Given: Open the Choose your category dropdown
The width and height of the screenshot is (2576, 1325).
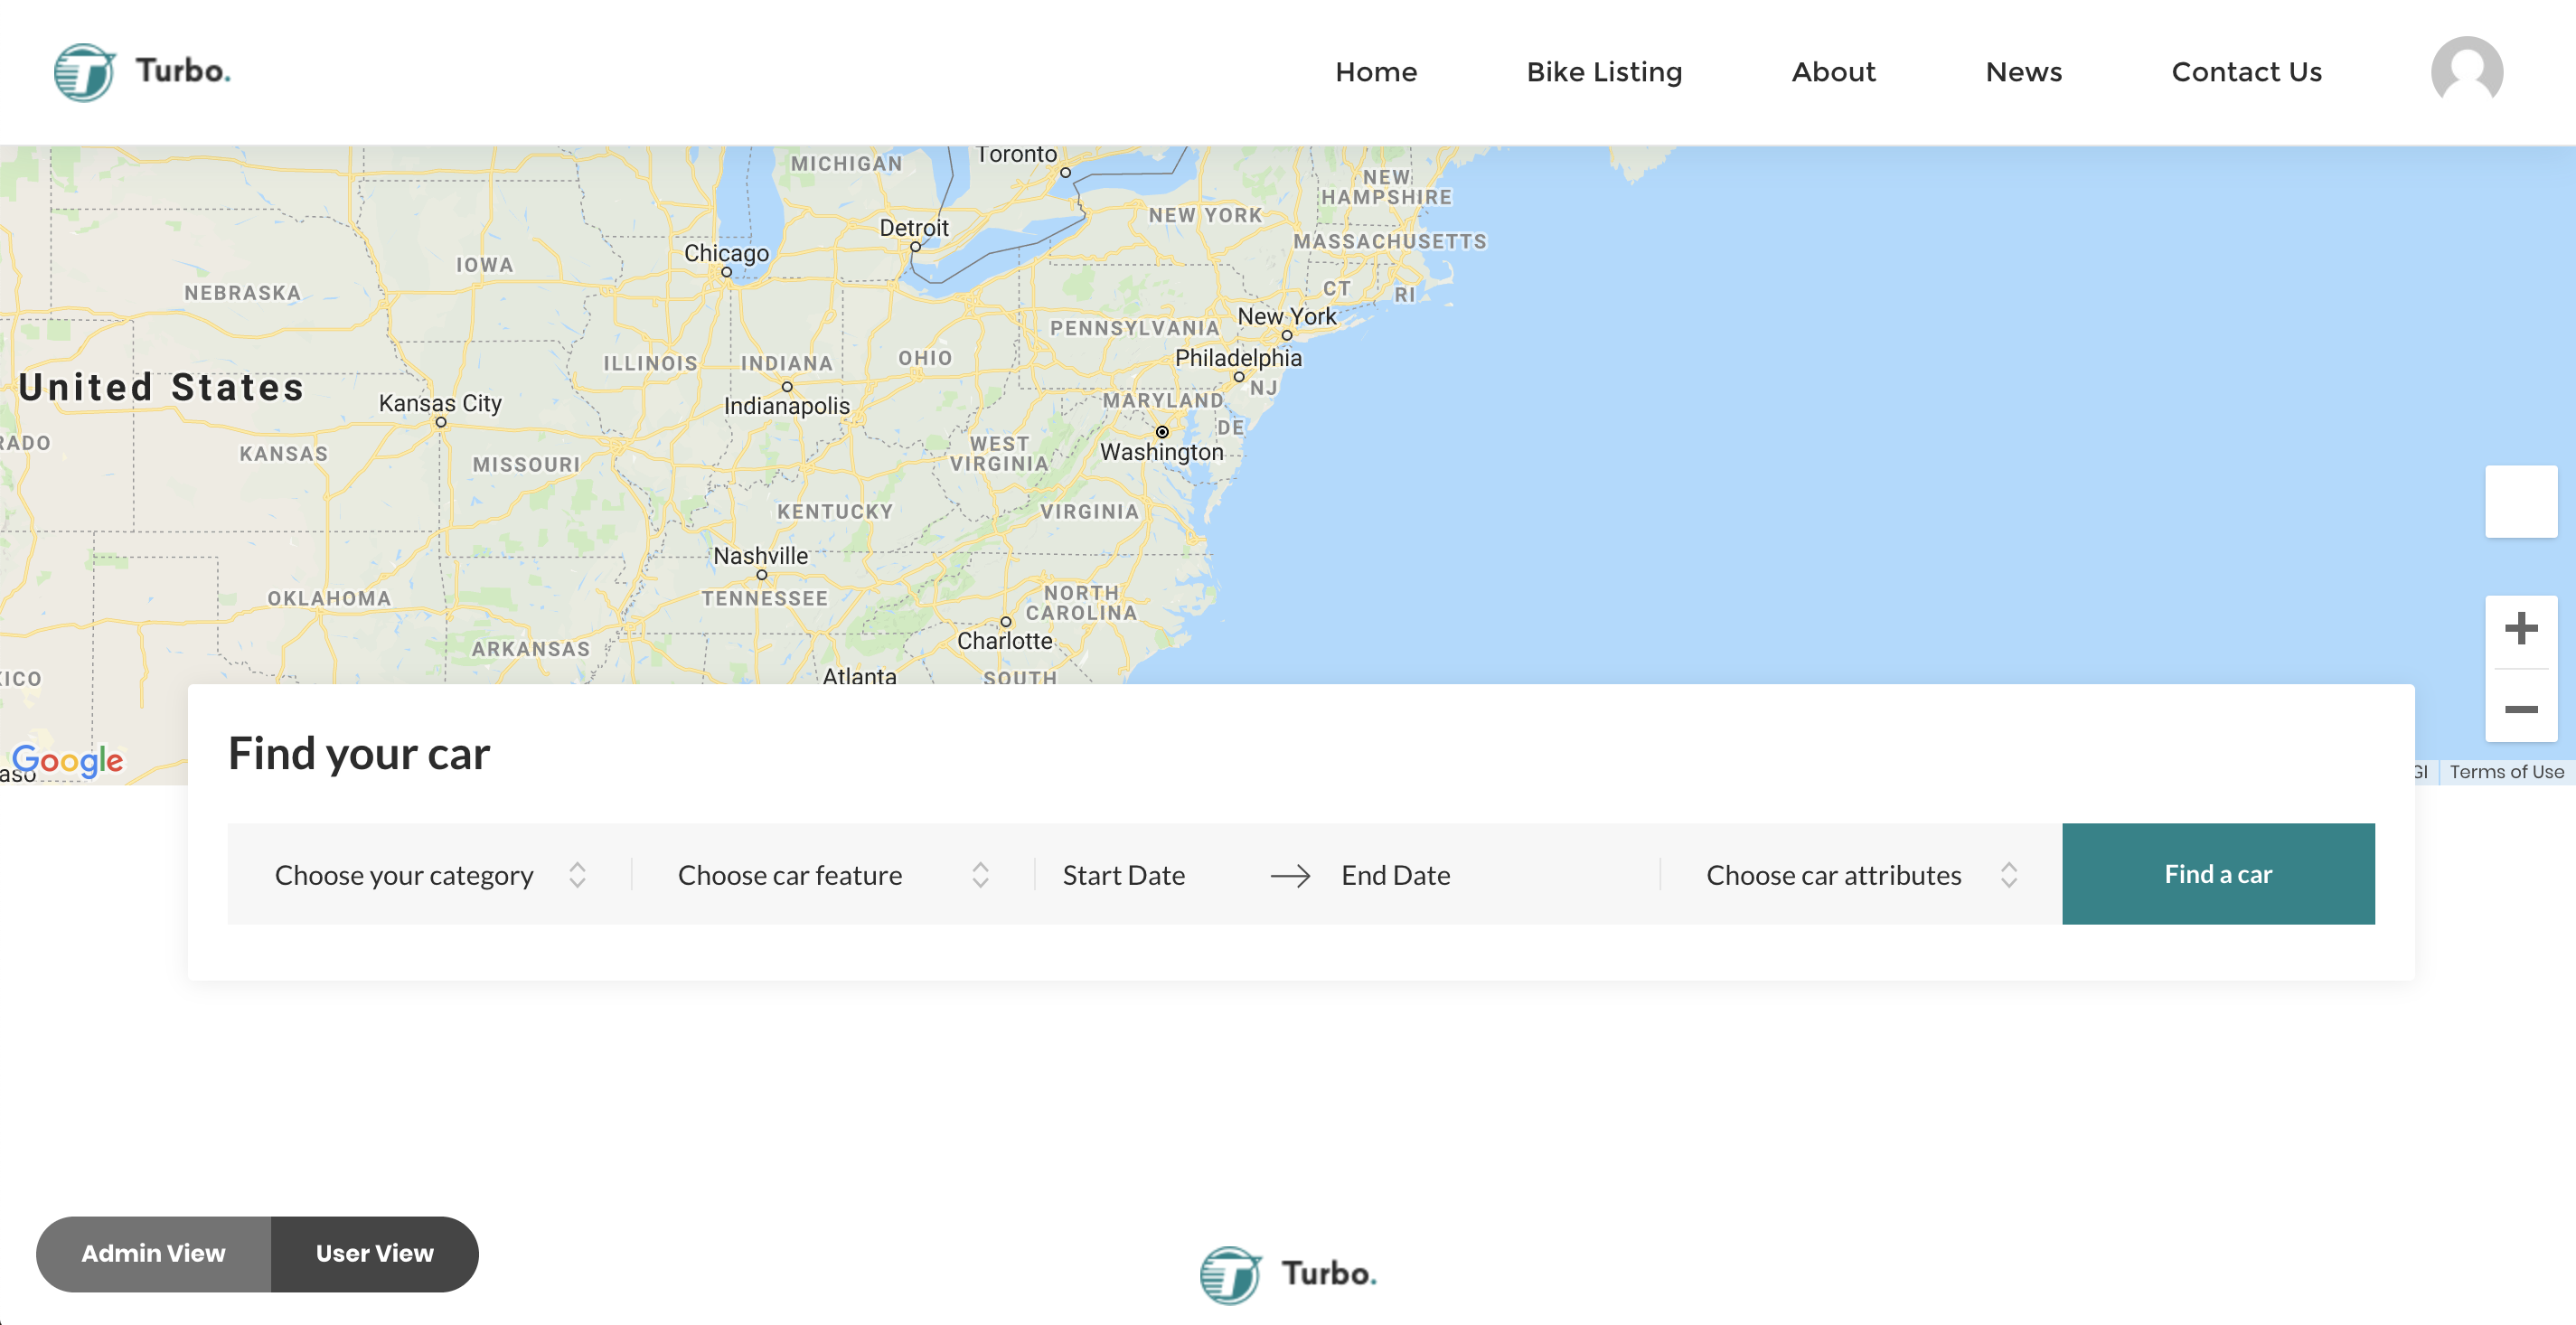Looking at the screenshot, I should 430,875.
